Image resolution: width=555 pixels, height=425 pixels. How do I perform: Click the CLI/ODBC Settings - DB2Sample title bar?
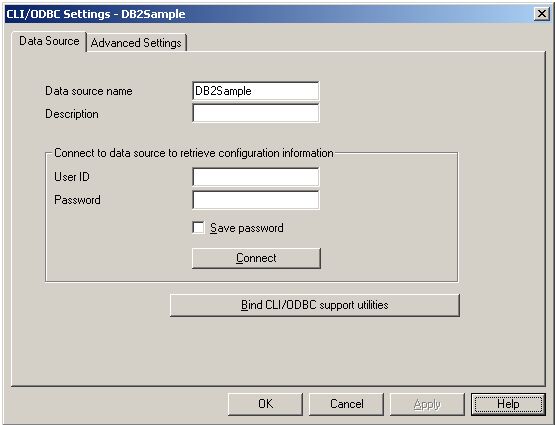(x=269, y=14)
